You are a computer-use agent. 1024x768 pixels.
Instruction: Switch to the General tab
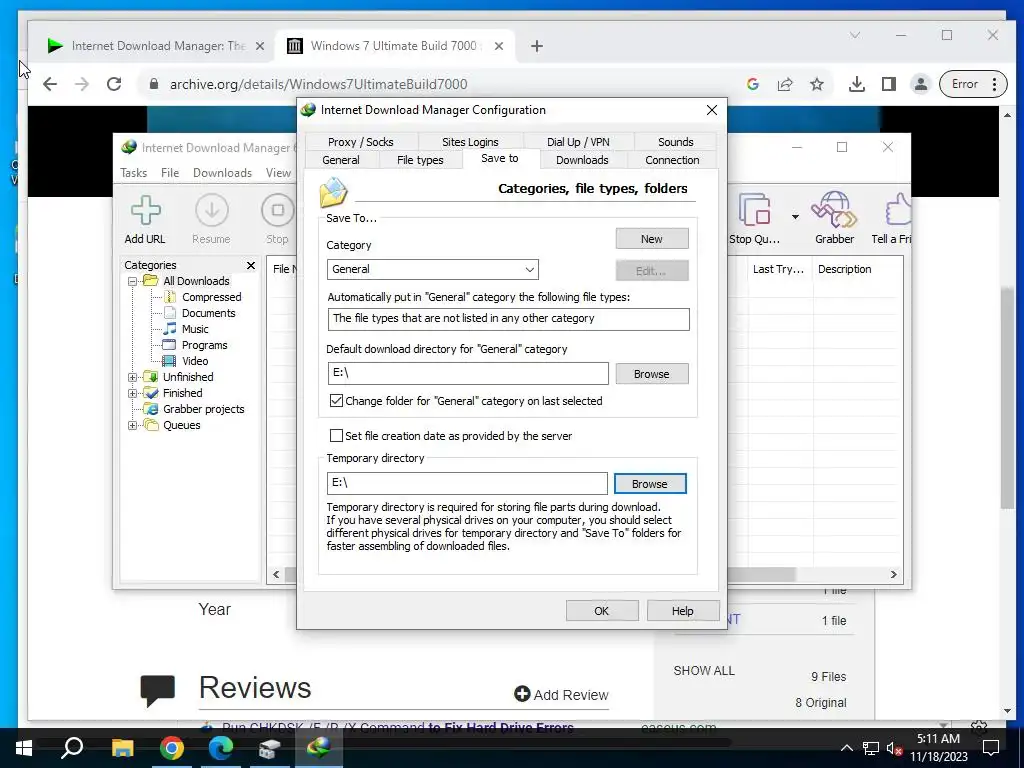click(x=341, y=160)
